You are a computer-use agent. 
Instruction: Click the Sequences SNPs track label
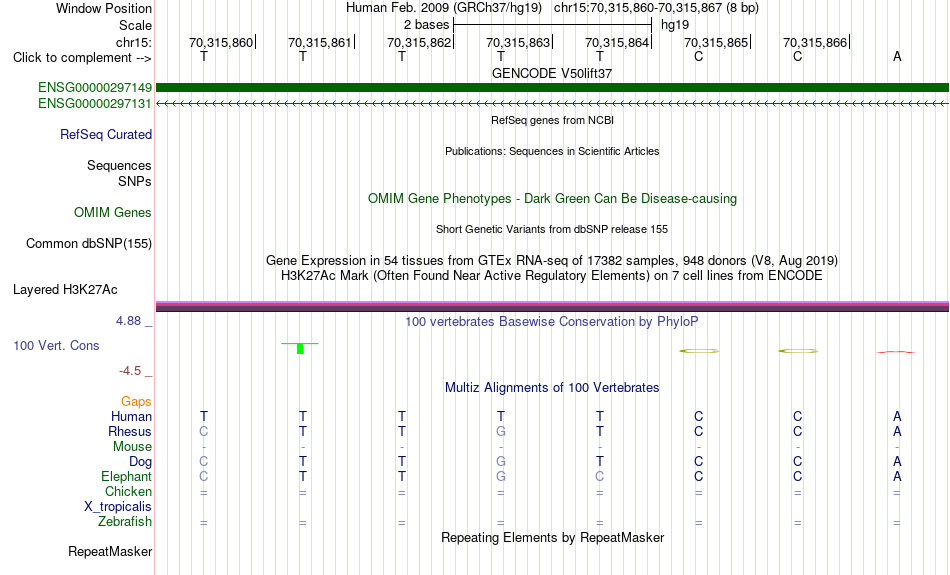119,173
